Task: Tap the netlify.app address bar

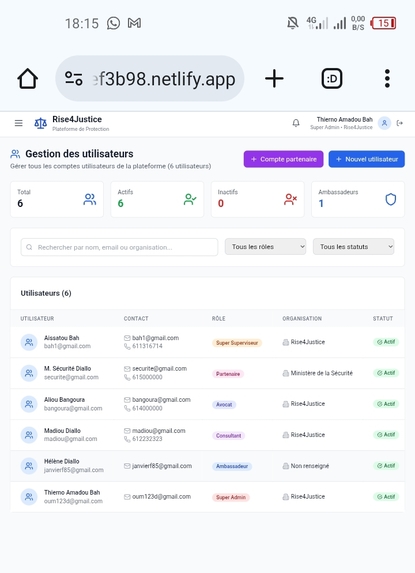Action: [x=150, y=79]
